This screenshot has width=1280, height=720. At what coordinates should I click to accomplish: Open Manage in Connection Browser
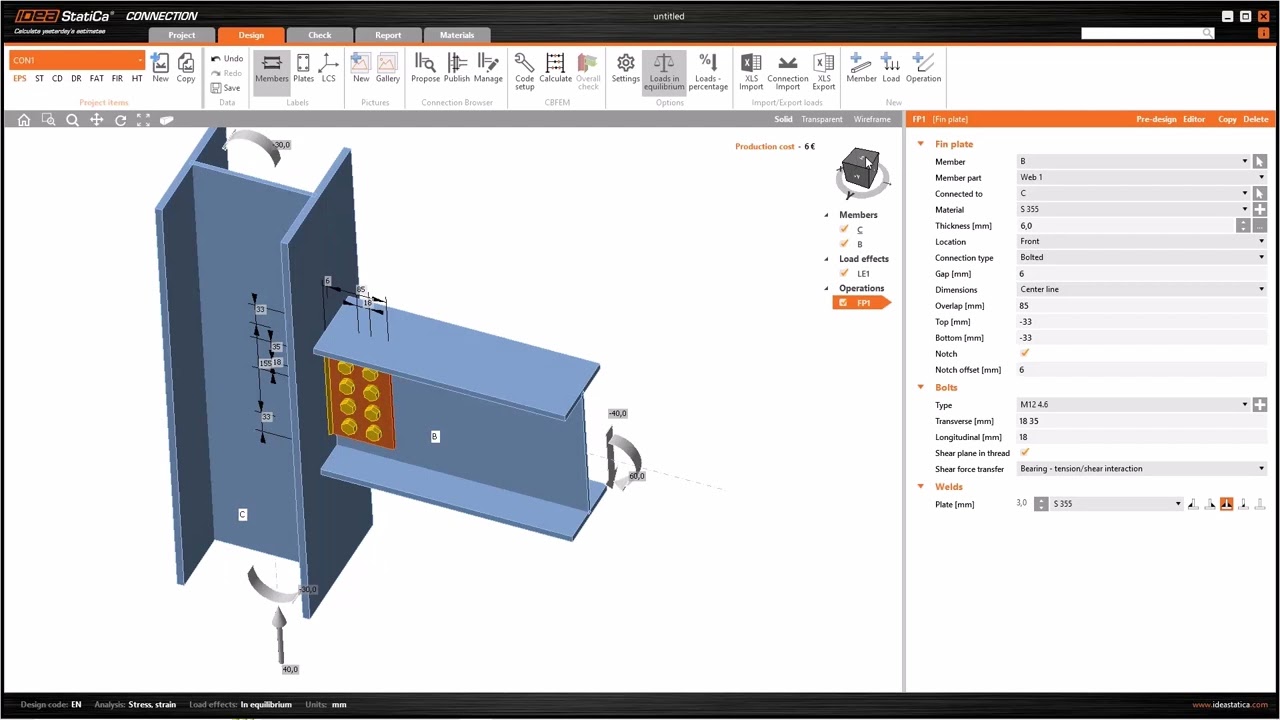(488, 68)
